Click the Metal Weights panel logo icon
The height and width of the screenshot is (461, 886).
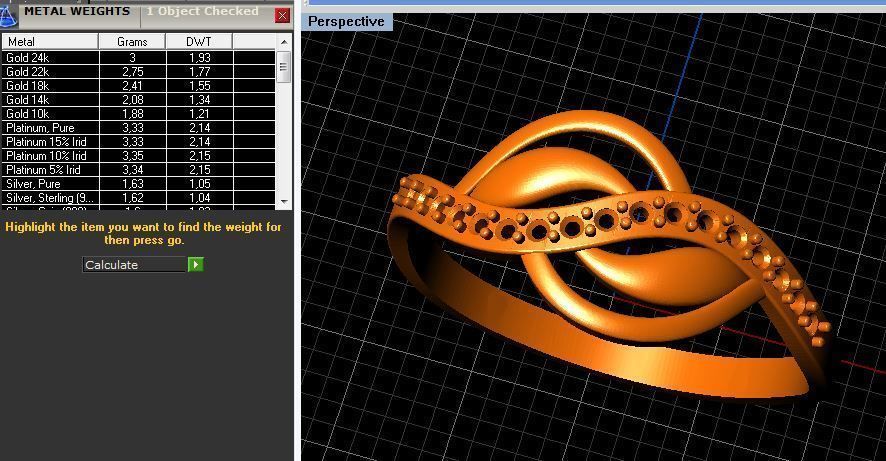pyautogui.click(x=8, y=15)
